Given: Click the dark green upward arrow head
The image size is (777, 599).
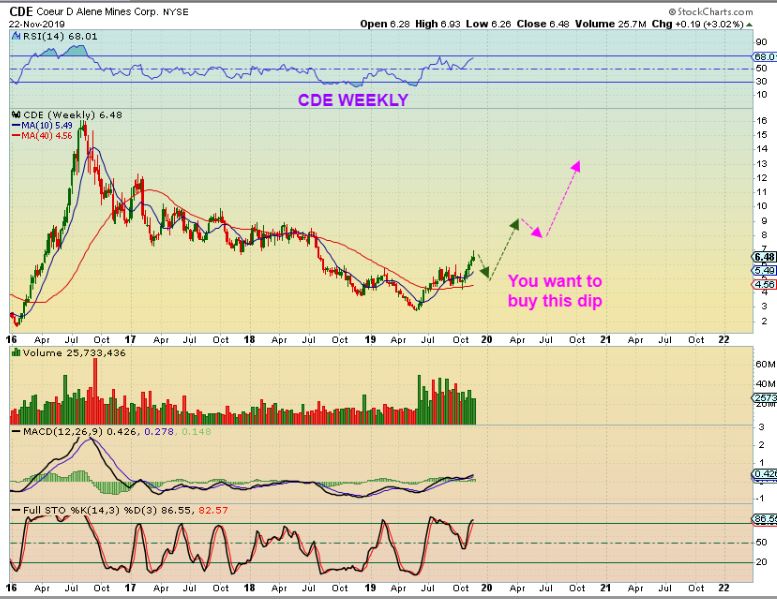Looking at the screenshot, I should [515, 224].
